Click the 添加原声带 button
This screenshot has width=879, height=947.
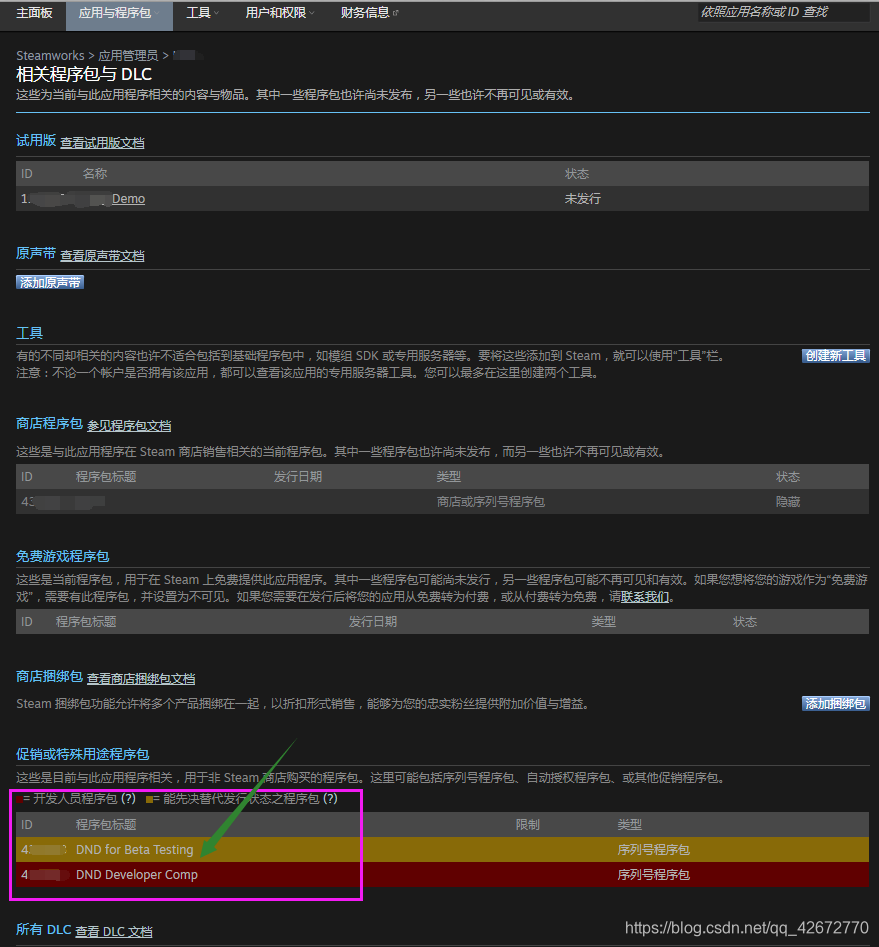tap(50, 282)
